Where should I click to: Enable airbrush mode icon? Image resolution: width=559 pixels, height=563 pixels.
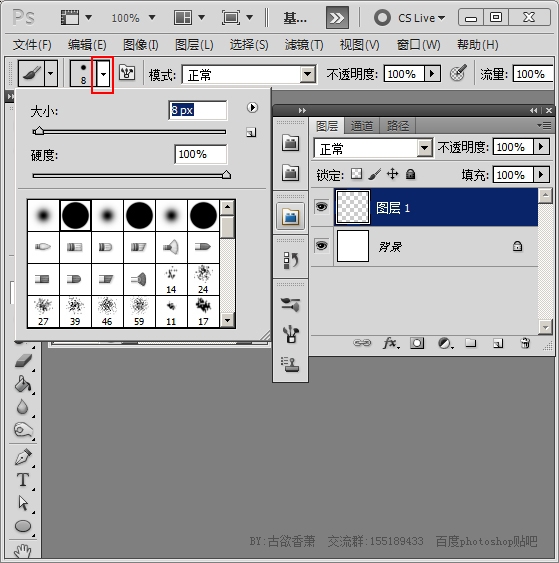pyautogui.click(x=458, y=73)
